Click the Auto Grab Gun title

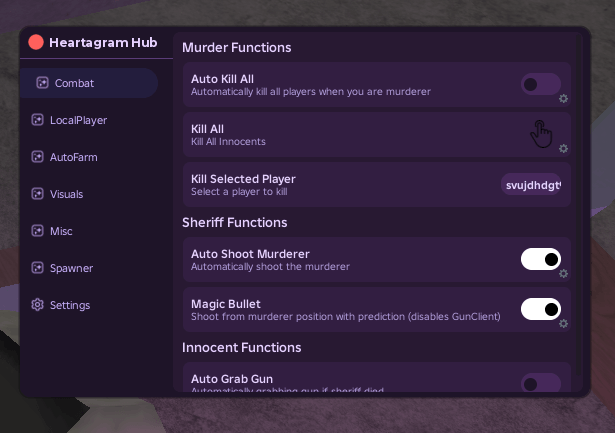point(232,379)
